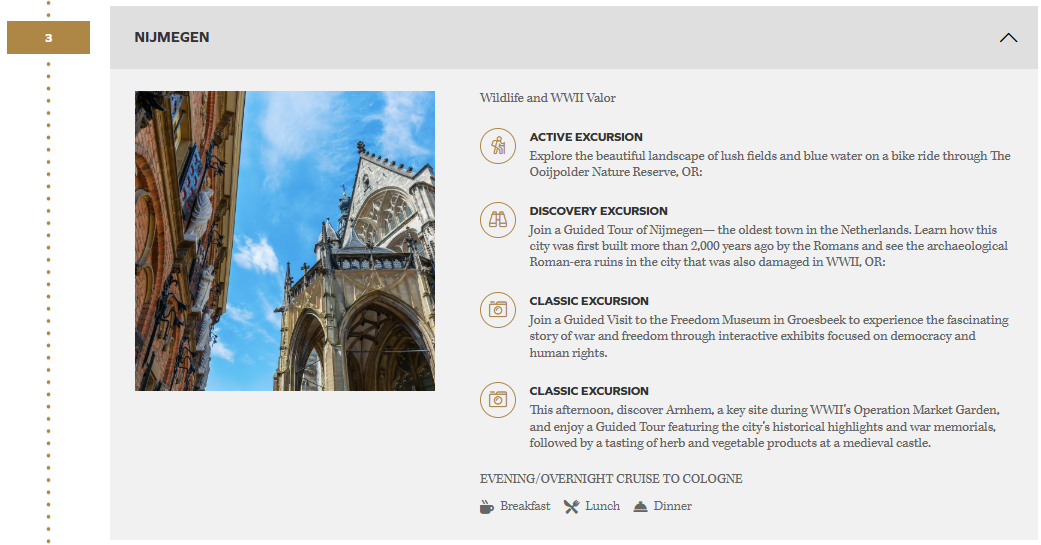This screenshot has height=545, width=1041.
Task: Click the hiker icon for Active Excursion
Action: 497,146
